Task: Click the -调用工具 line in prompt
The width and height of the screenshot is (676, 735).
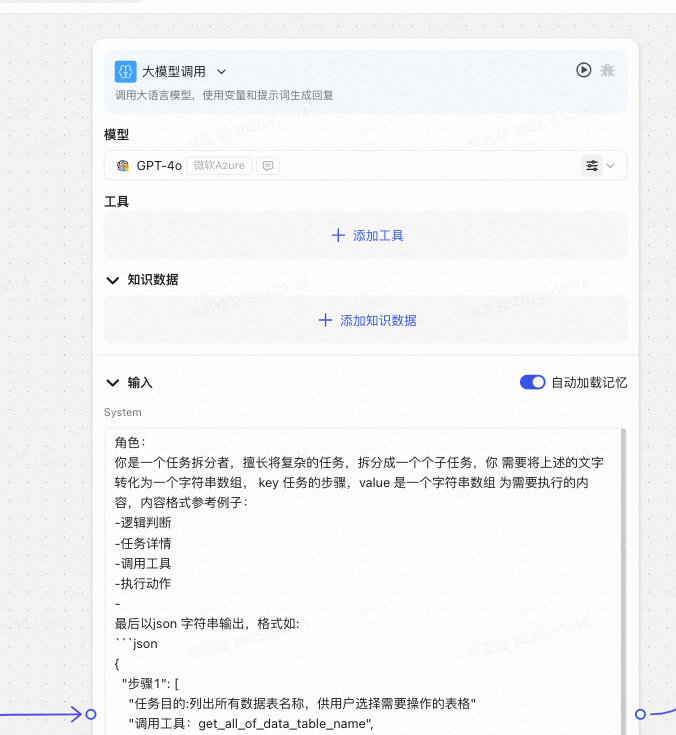Action: click(143, 563)
